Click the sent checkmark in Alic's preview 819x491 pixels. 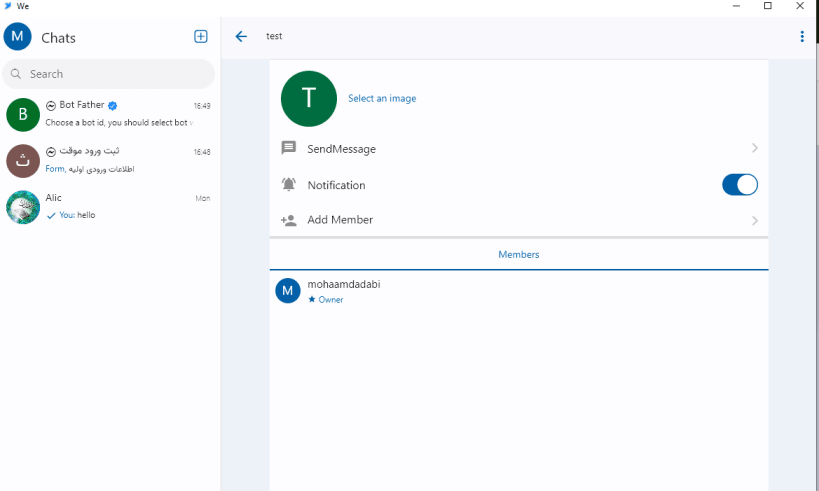(51, 215)
